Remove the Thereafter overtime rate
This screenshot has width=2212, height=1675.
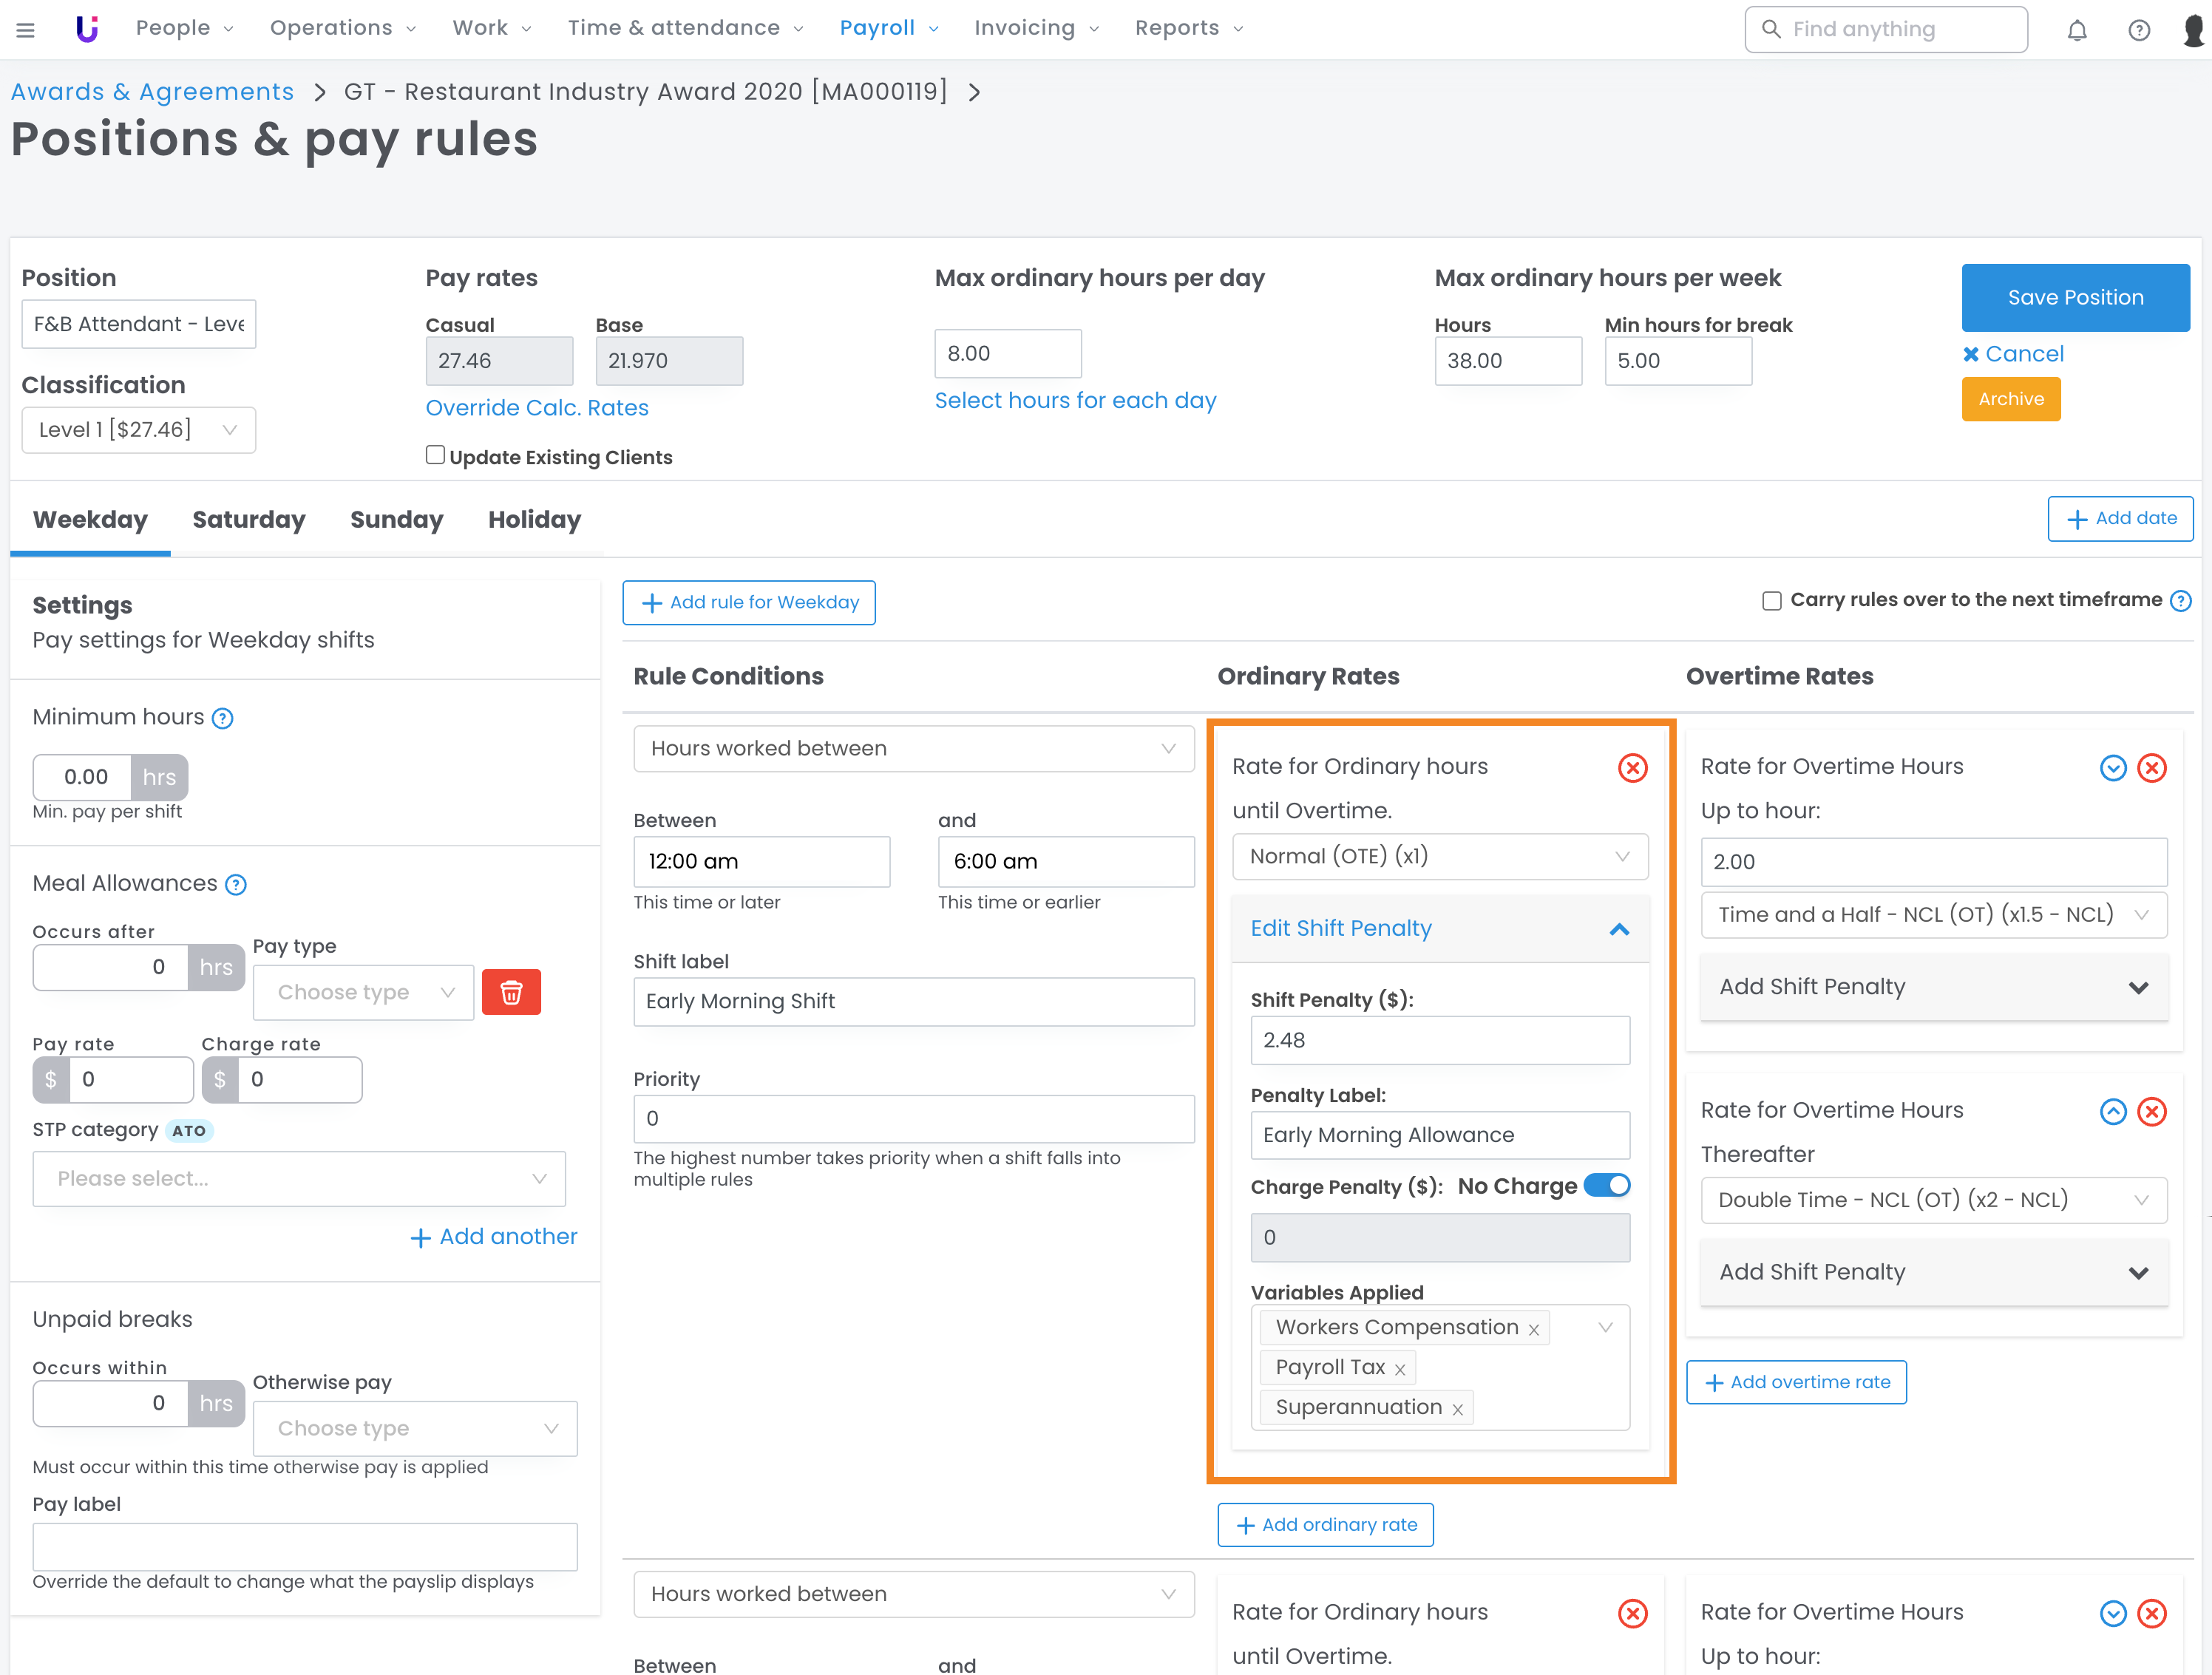pos(2151,1112)
